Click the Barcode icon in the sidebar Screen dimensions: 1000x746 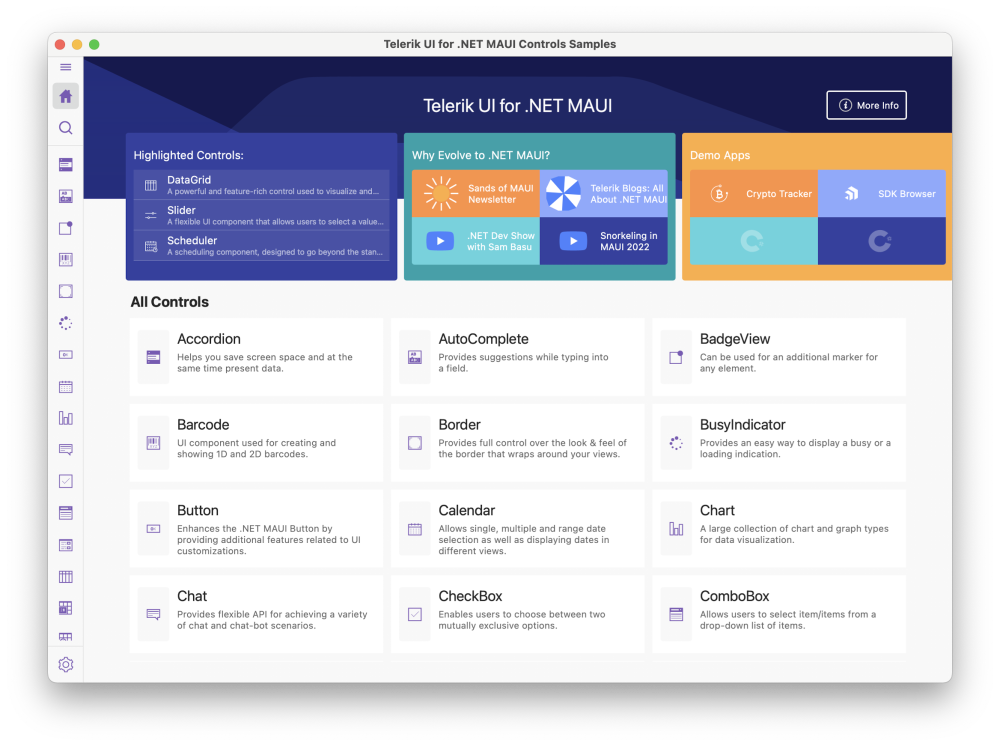(x=65, y=259)
